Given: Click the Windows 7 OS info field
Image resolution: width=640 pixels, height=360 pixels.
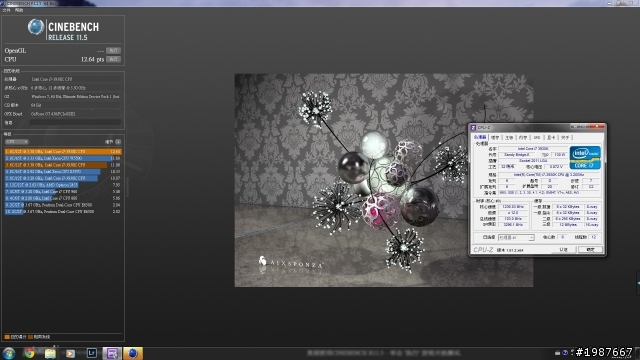Looking at the screenshot, I should point(75,97).
